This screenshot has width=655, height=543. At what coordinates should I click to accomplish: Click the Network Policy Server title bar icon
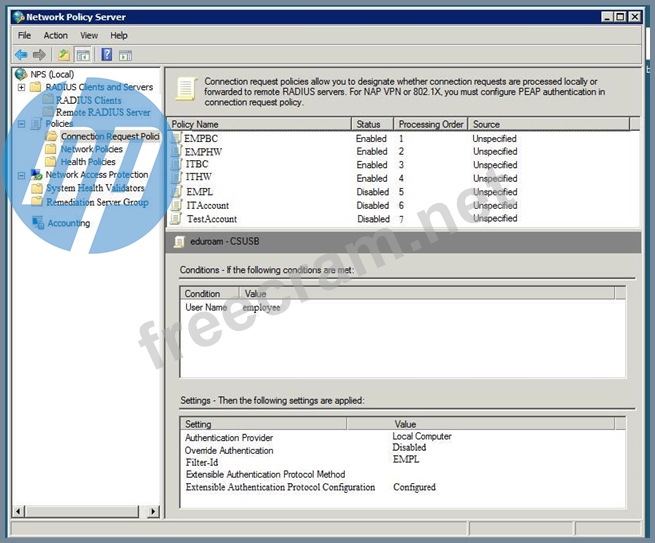18,17
